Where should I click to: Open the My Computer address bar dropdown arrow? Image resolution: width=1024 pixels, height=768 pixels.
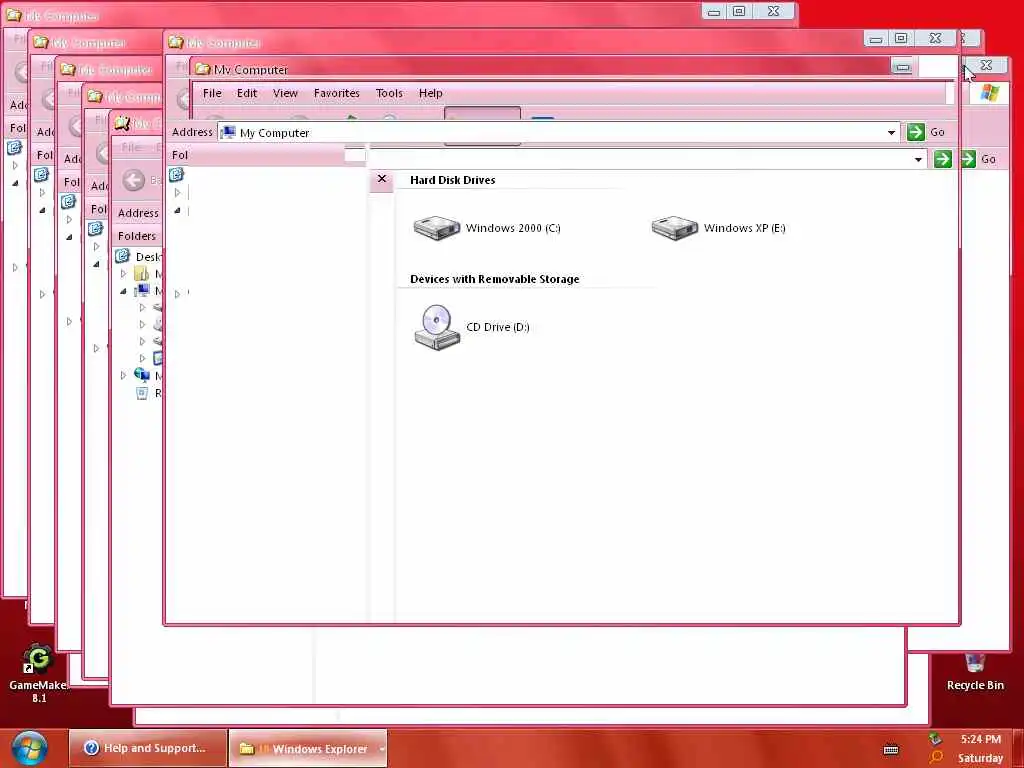pos(891,133)
